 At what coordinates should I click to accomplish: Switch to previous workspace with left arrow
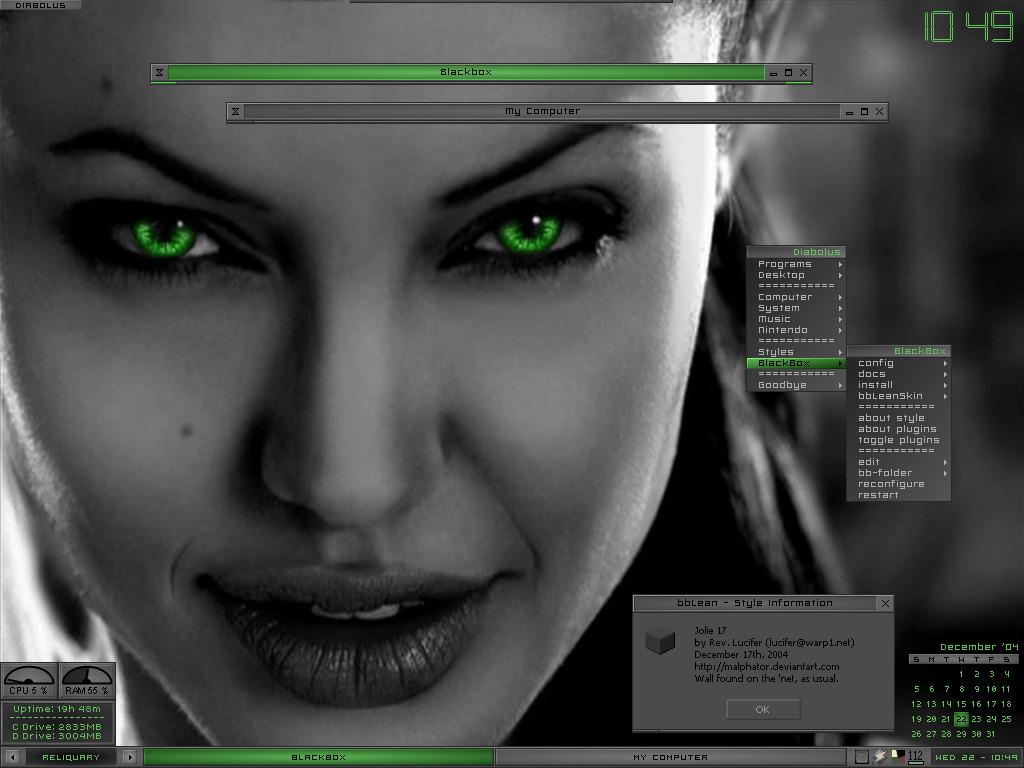12,757
